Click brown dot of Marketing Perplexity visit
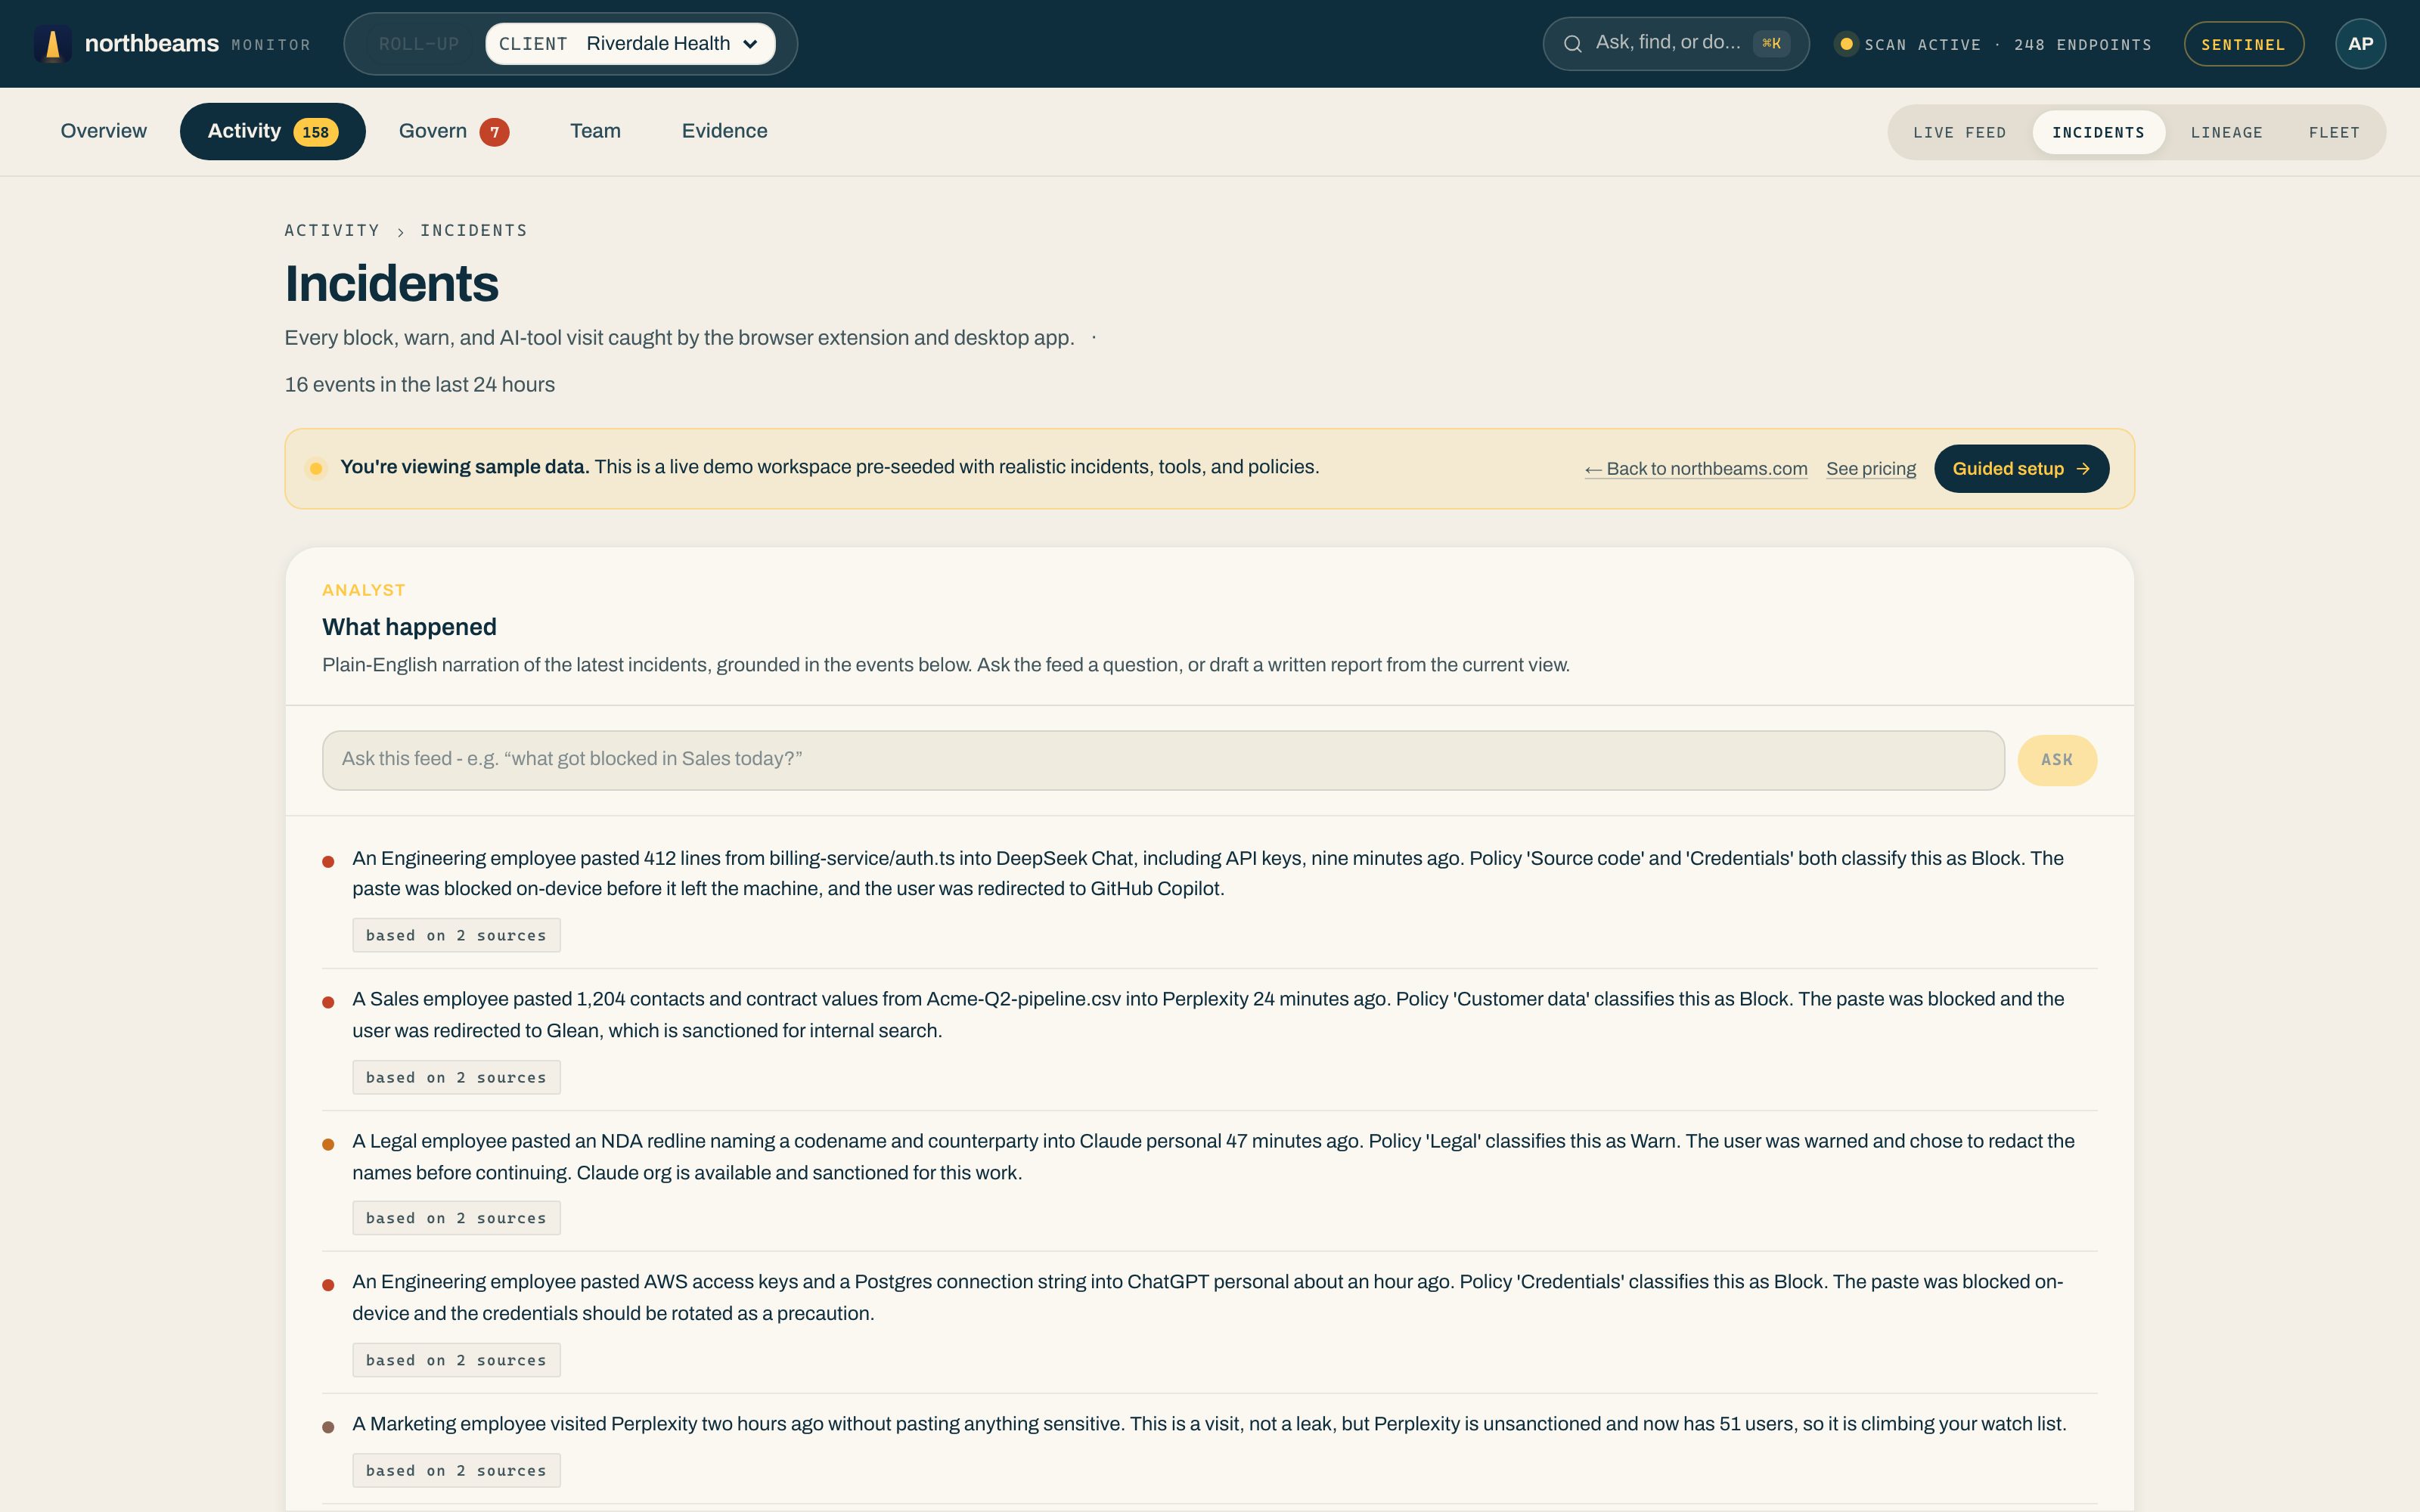 328,1427
